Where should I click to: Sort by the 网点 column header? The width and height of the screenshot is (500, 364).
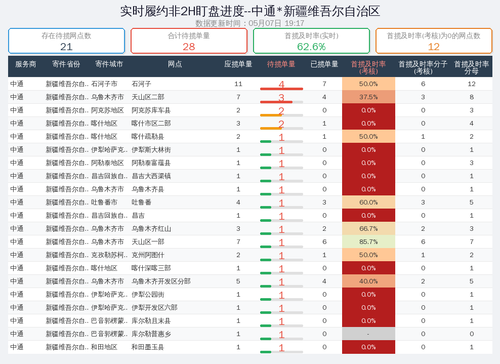[x=175, y=64]
